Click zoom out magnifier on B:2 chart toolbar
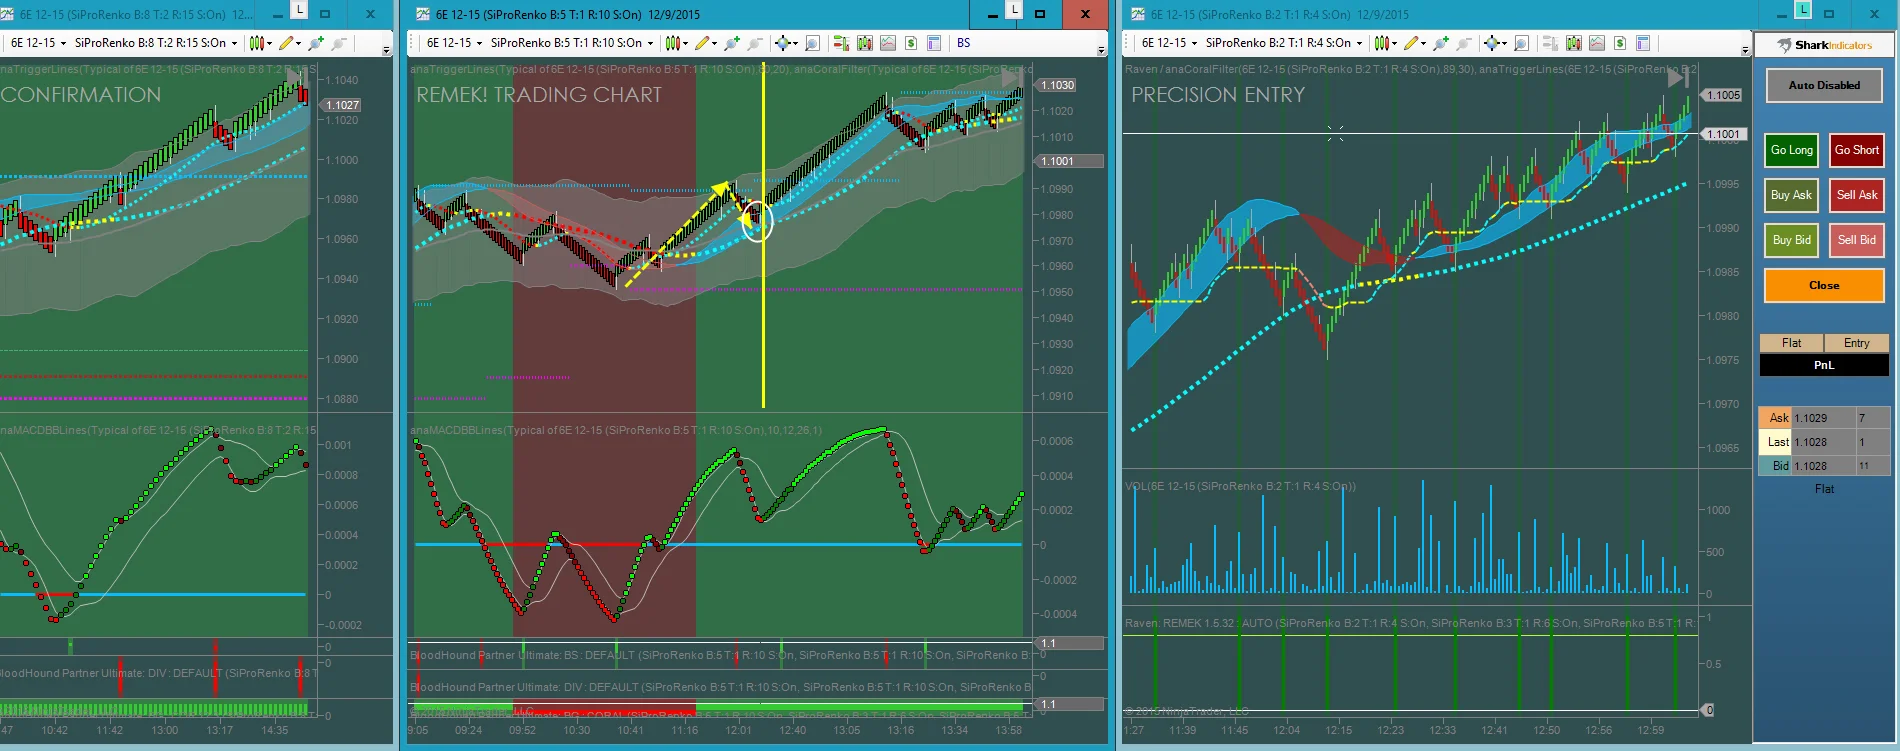This screenshot has height=751, width=1900. click(x=1464, y=43)
